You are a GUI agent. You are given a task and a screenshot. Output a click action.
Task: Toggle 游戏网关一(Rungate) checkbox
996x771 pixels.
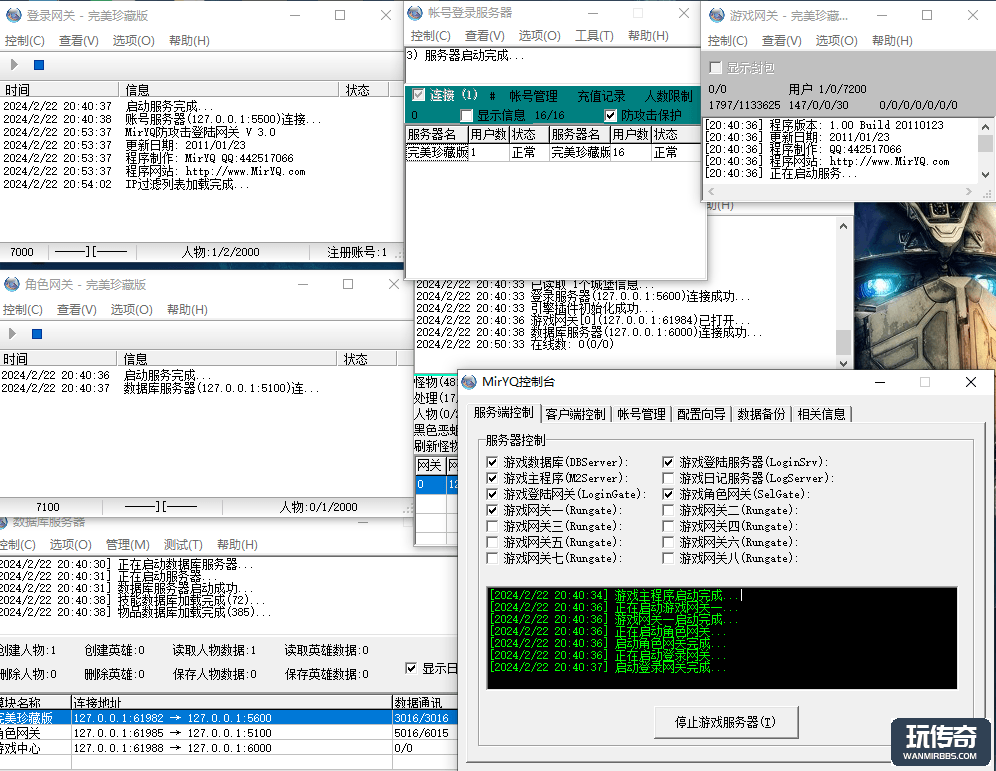(x=492, y=510)
